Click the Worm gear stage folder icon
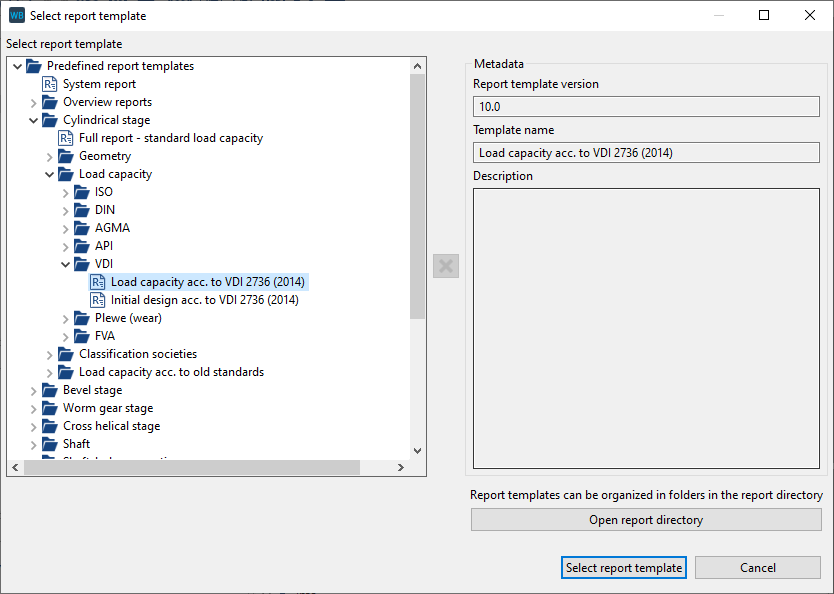 click(50, 408)
